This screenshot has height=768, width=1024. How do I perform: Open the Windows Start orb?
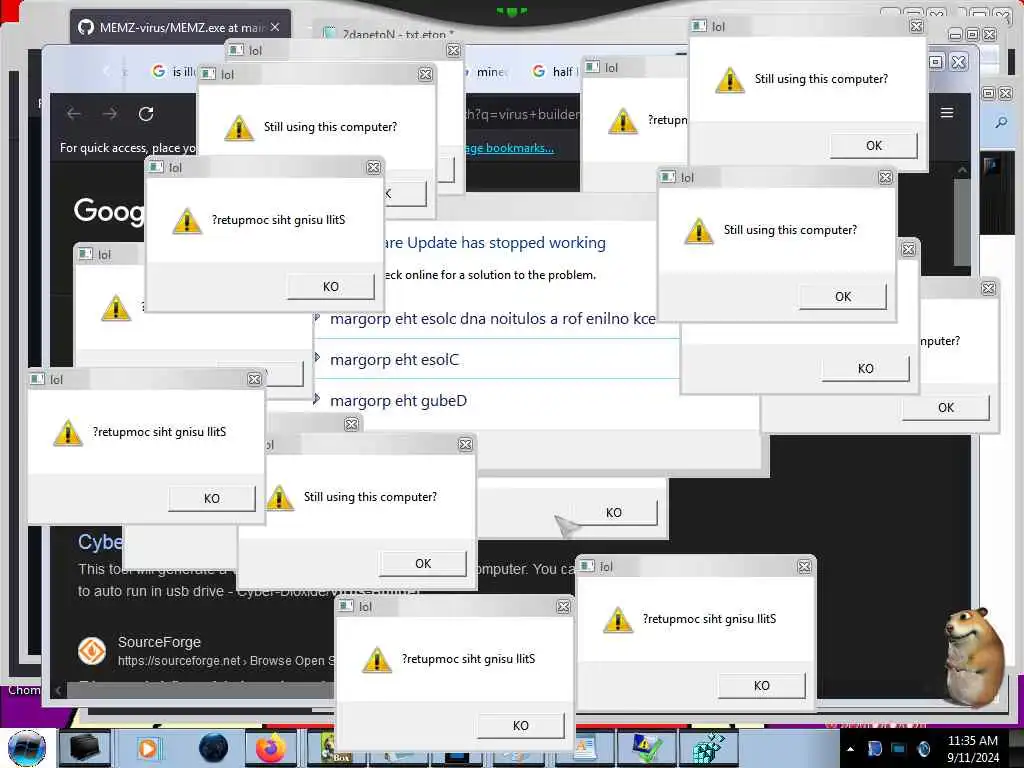tap(27, 748)
